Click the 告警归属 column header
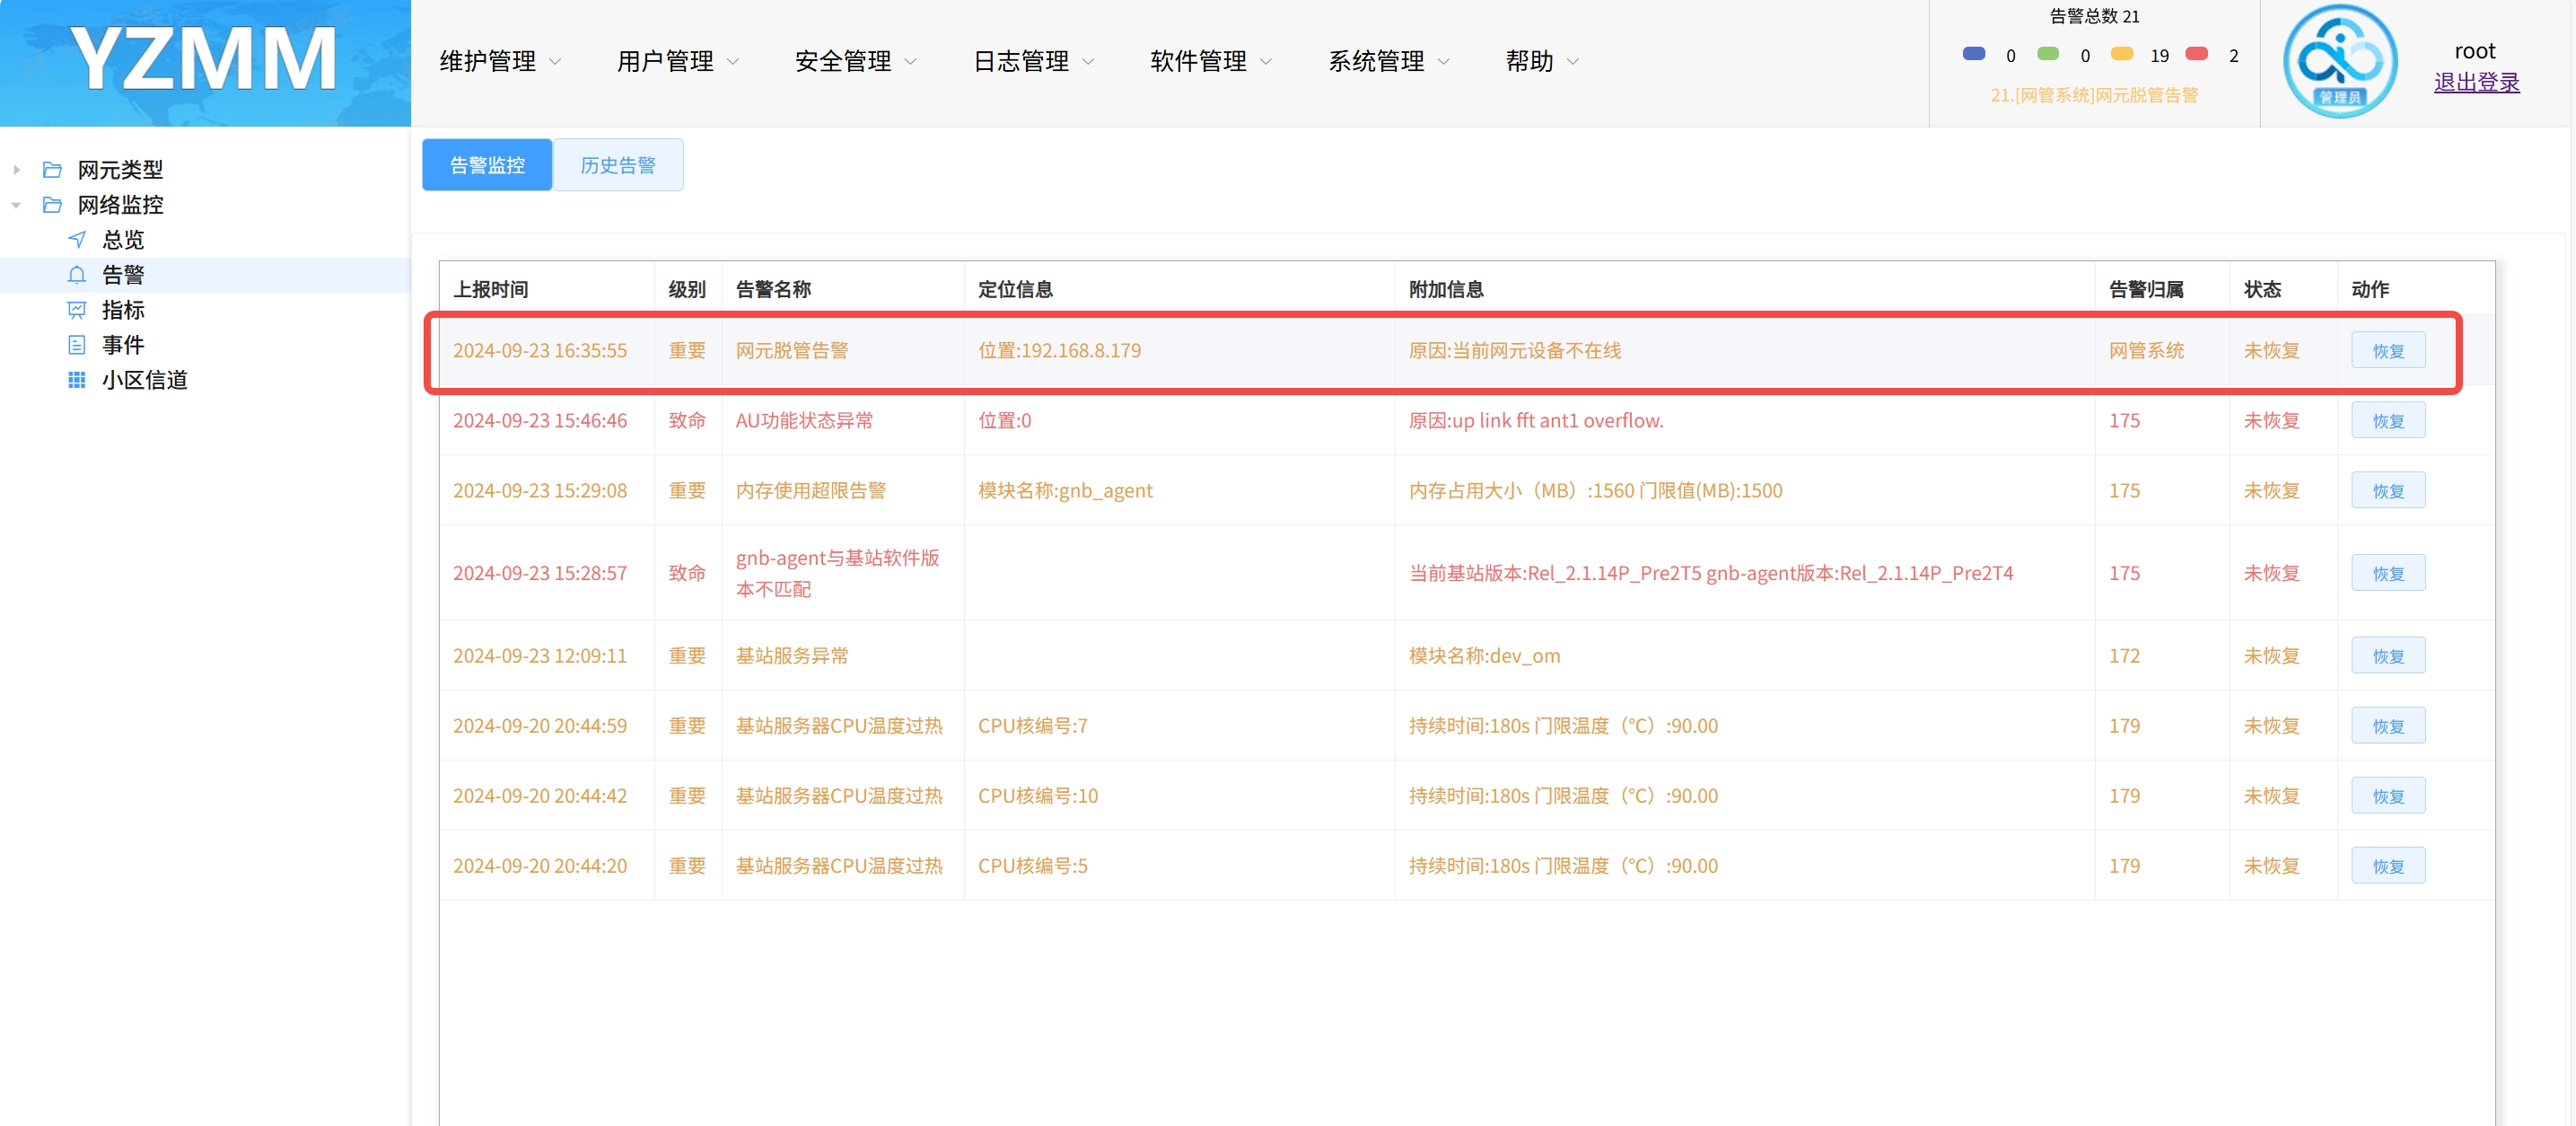This screenshot has height=1126, width=2576. [x=2146, y=290]
